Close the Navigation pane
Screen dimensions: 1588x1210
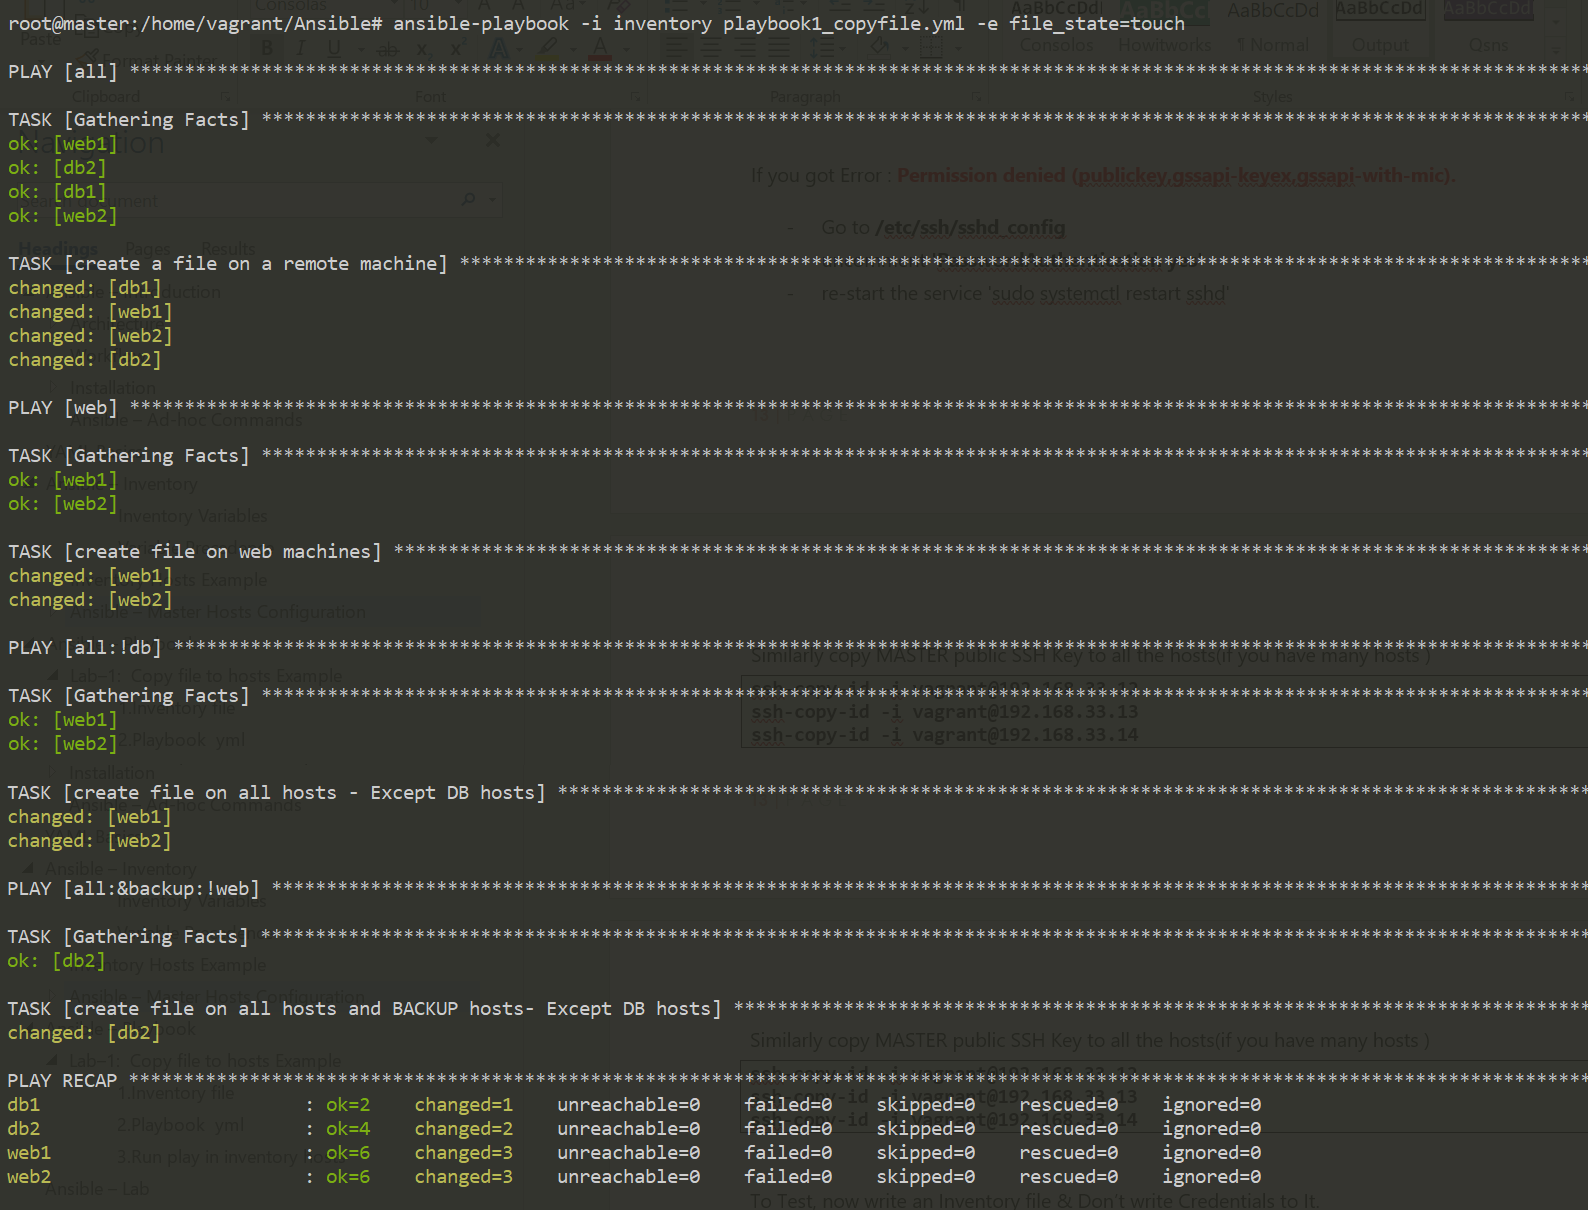[492, 141]
